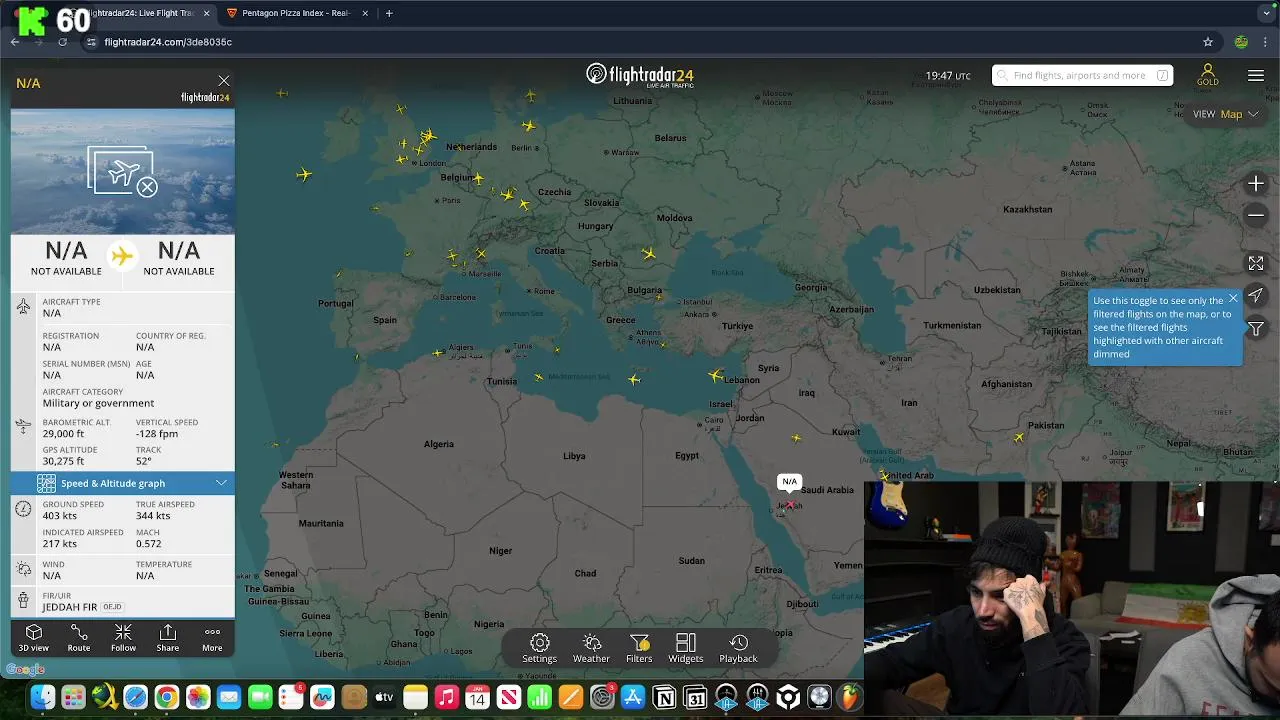This screenshot has height=720, width=1280.
Task: Enter fullscreen map mode
Action: click(x=1256, y=263)
